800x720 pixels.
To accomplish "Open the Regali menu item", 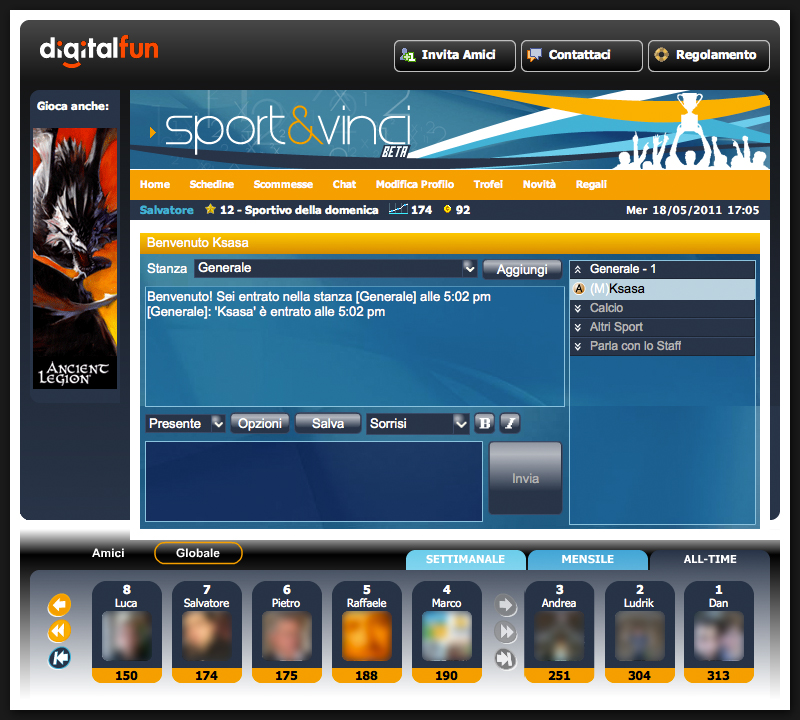I will (x=591, y=184).
